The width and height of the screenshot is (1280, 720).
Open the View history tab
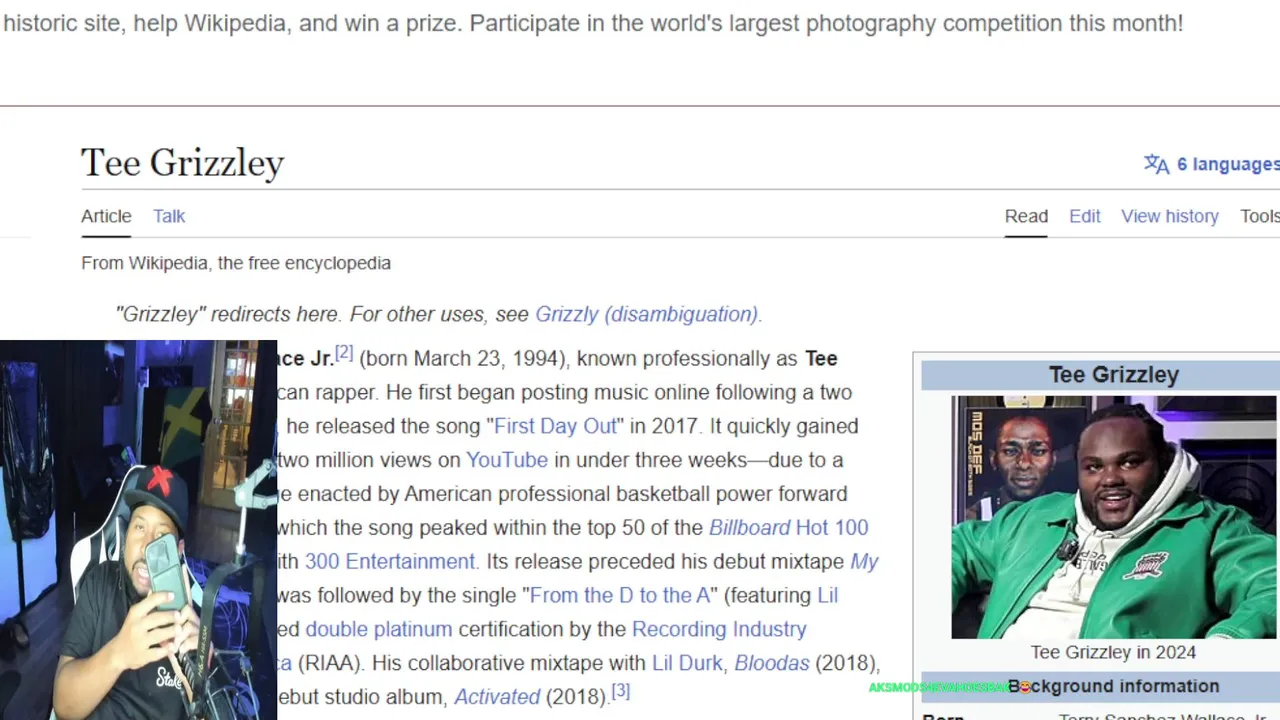pyautogui.click(x=1170, y=216)
